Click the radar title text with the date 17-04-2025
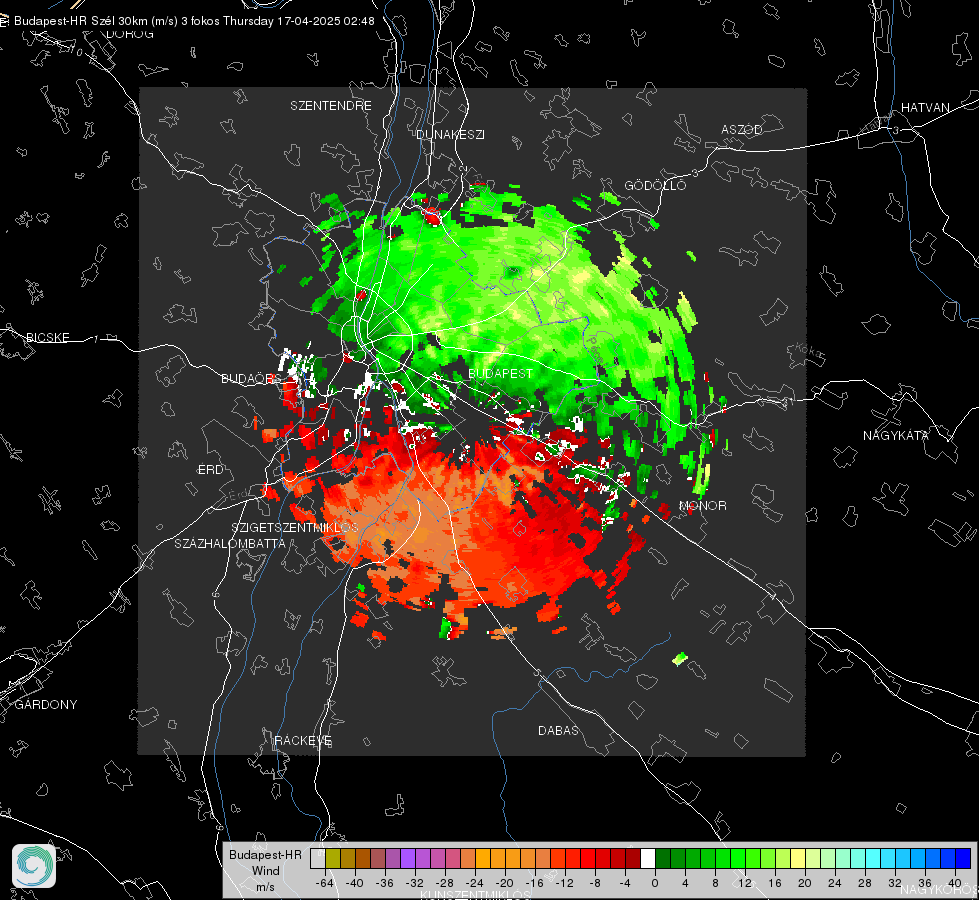 [x=194, y=21]
